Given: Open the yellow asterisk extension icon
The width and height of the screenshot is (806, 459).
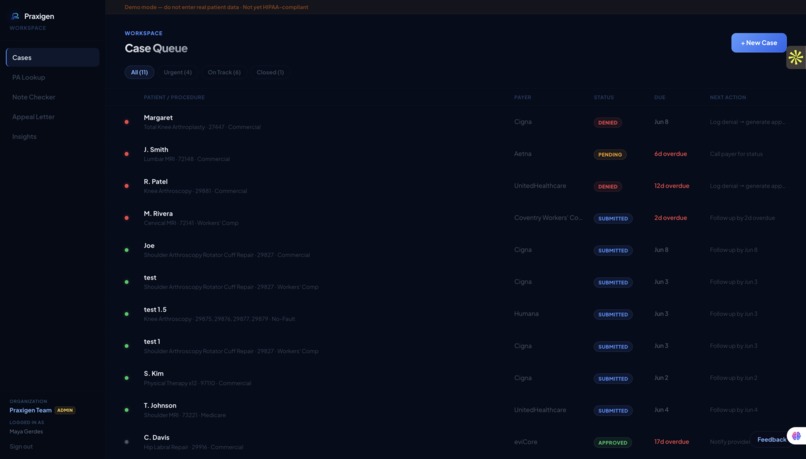Looking at the screenshot, I should coord(795,58).
